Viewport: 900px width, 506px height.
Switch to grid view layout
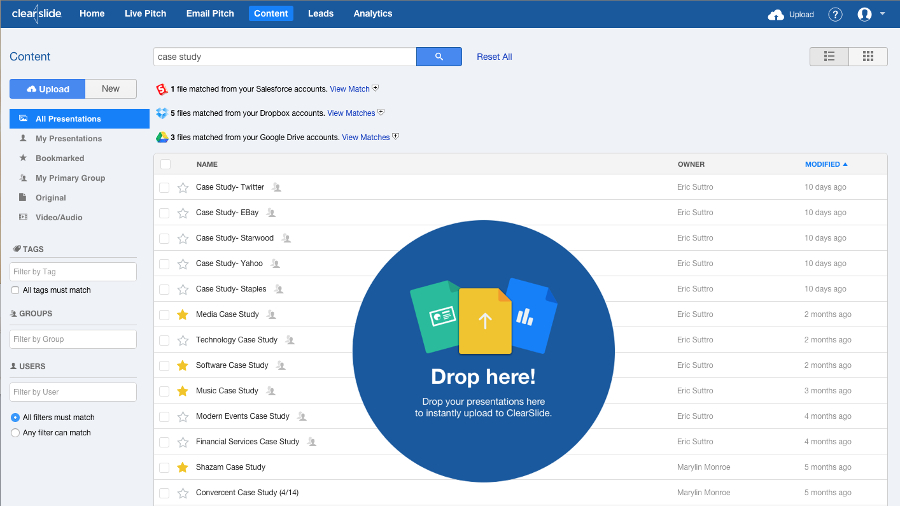[868, 56]
